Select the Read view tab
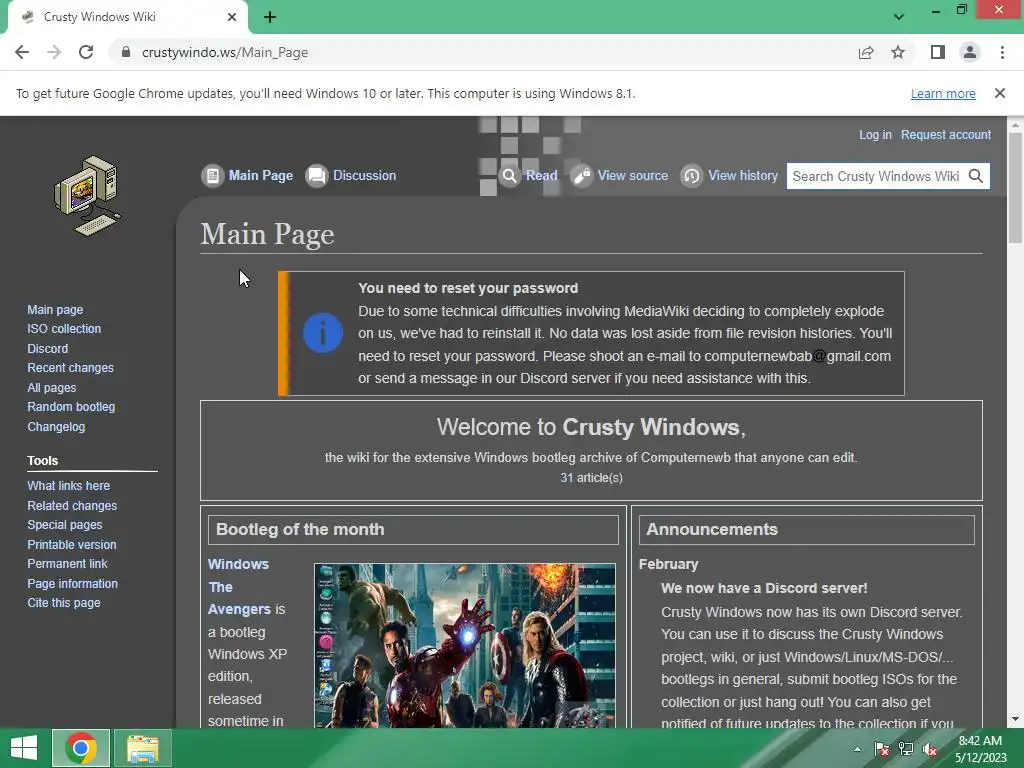This screenshot has height=768, width=1024. click(x=541, y=176)
